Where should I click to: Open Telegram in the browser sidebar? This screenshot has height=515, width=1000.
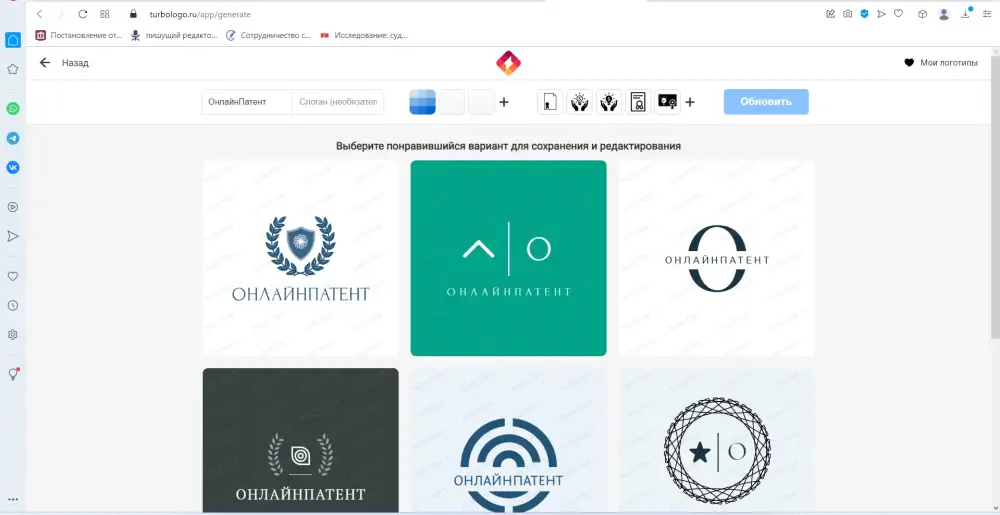[x=13, y=138]
